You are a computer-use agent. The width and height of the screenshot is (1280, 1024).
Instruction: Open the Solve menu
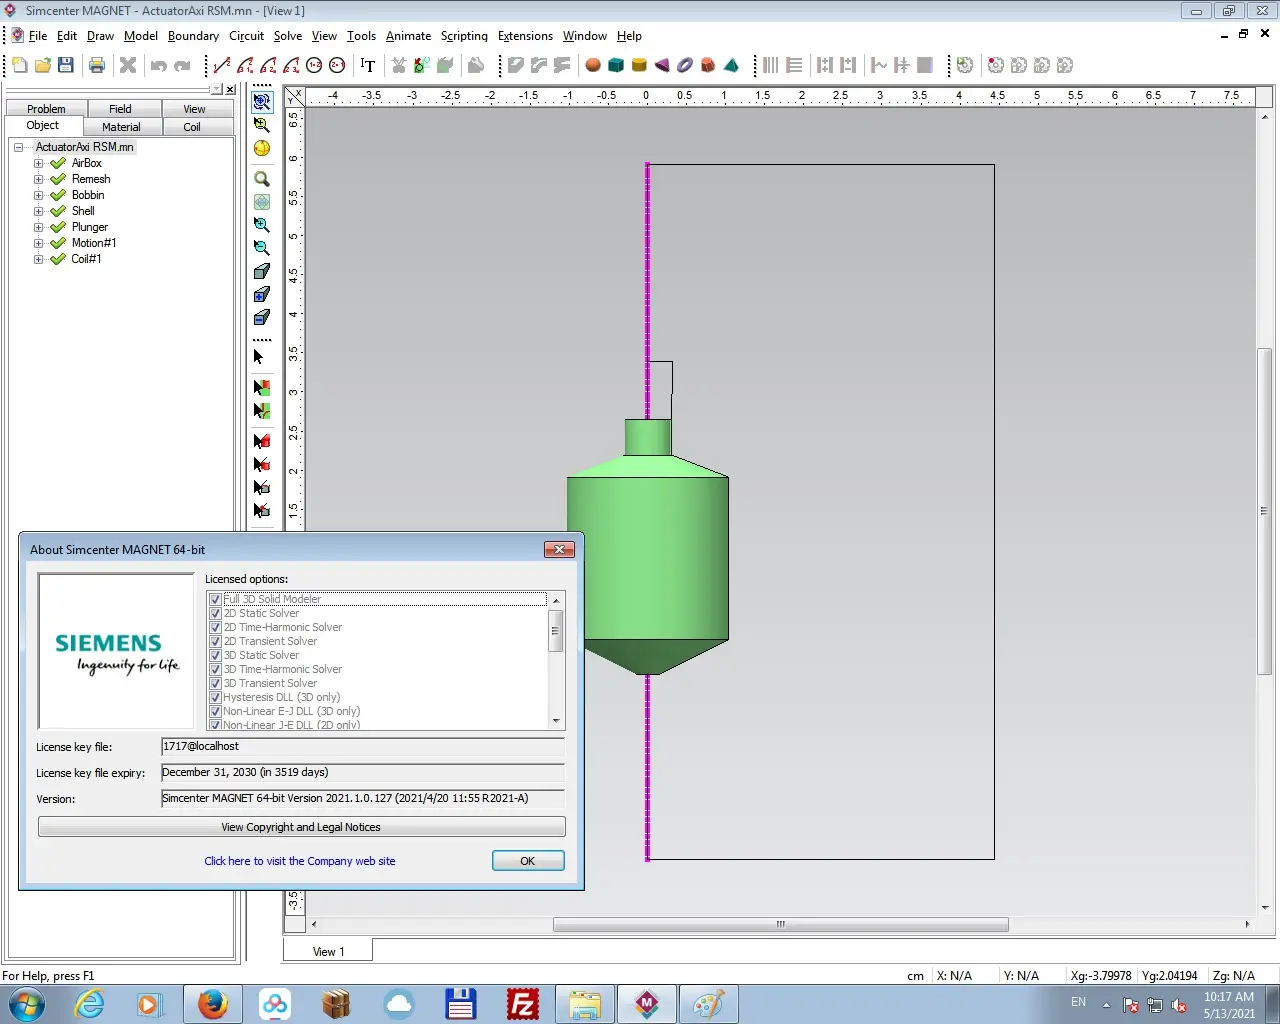click(x=288, y=36)
